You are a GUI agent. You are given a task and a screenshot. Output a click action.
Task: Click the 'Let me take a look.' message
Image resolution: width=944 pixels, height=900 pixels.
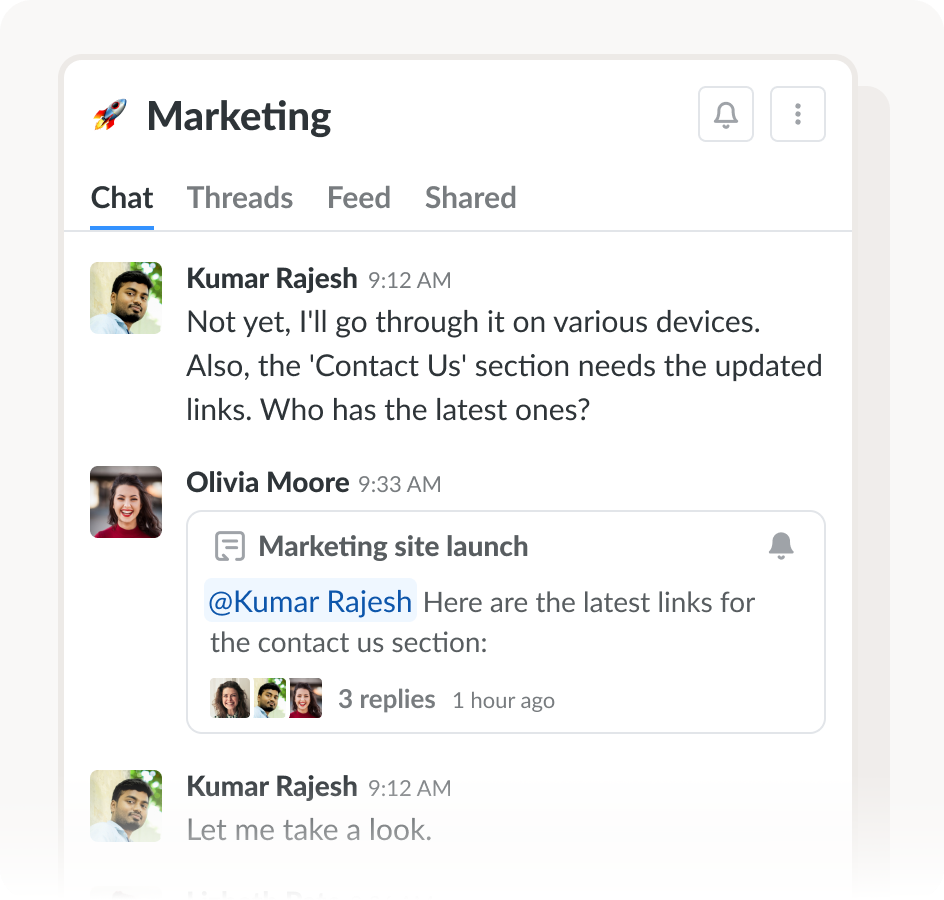coord(309,830)
